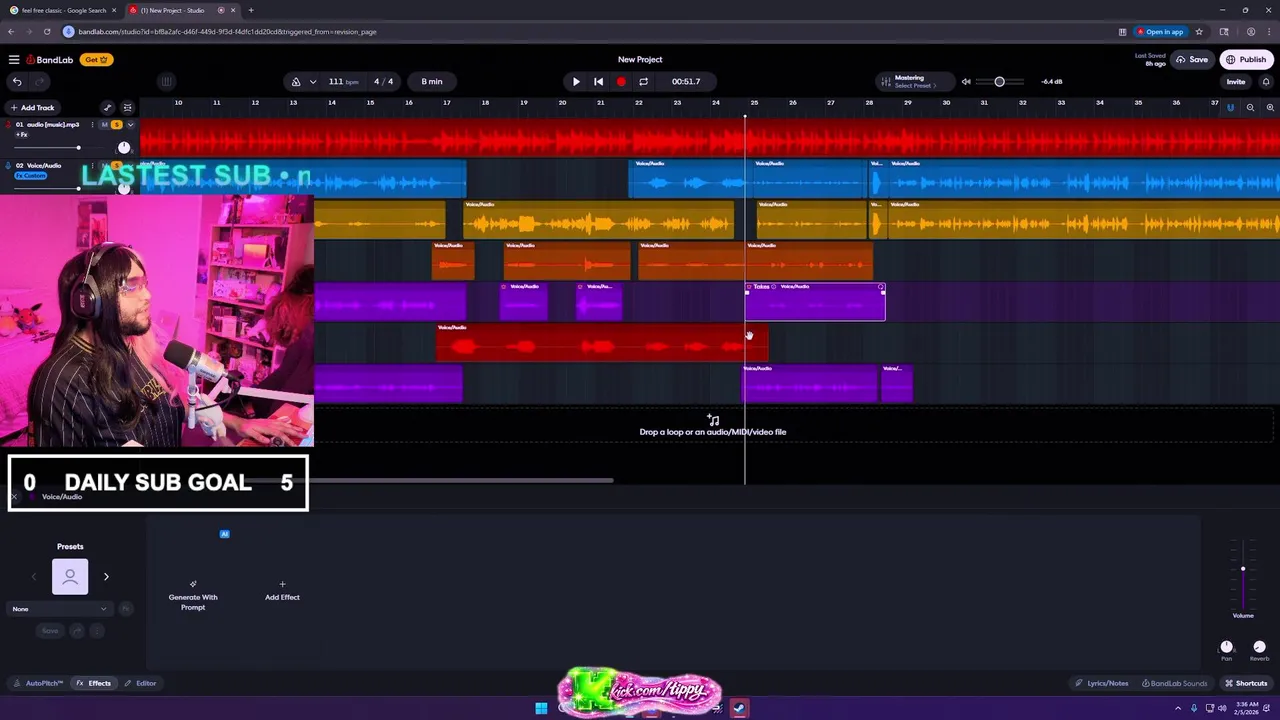Click the 00:51.7 time display
The height and width of the screenshot is (720, 1280).
coord(686,82)
